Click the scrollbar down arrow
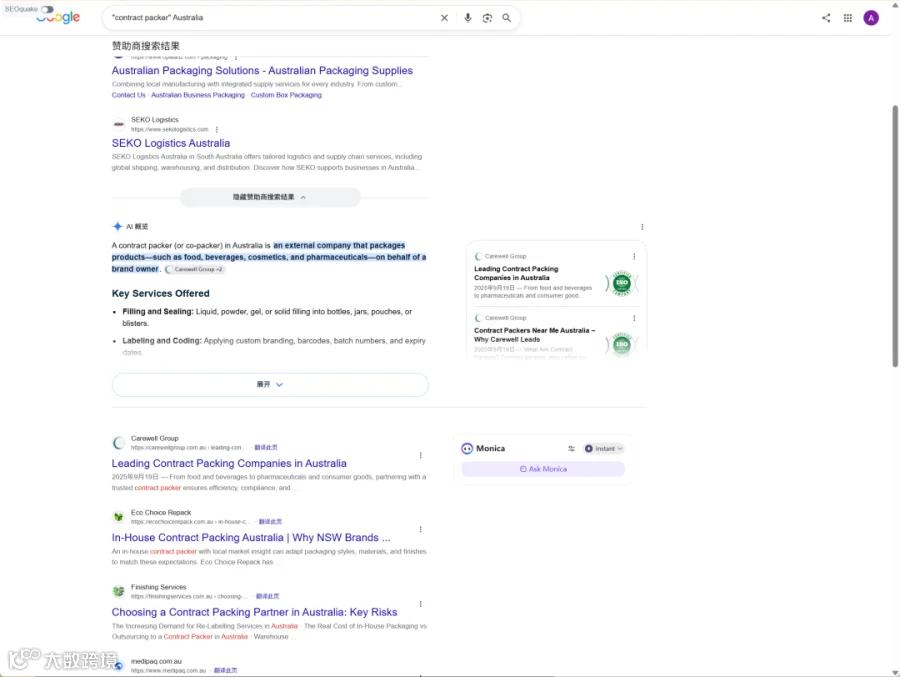Image resolution: width=900 pixels, height=677 pixels. [x=895, y=672]
